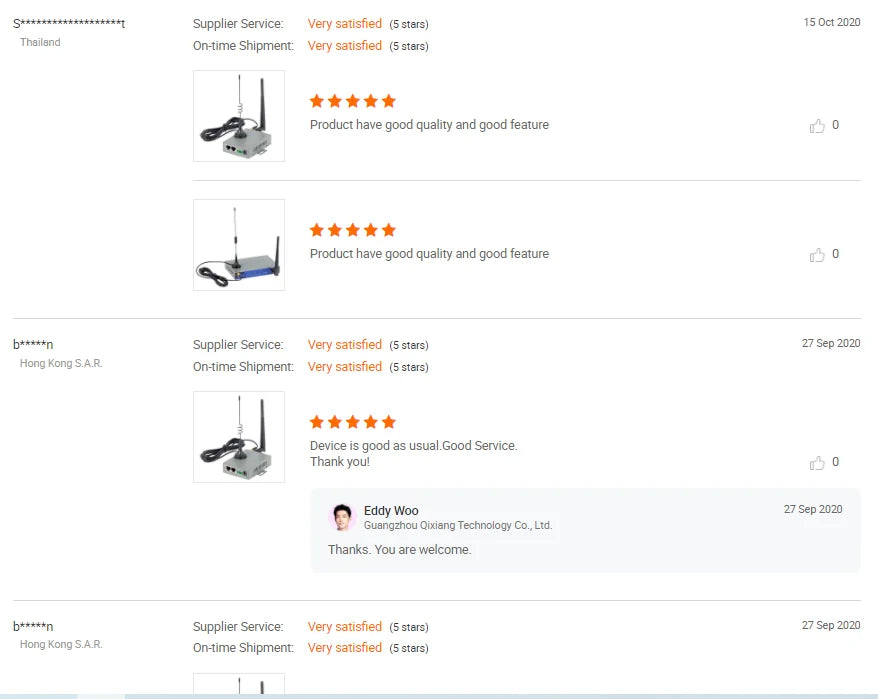Click the 'Thanks. You are welcome.' reply
This screenshot has height=699, width=878.
click(399, 549)
